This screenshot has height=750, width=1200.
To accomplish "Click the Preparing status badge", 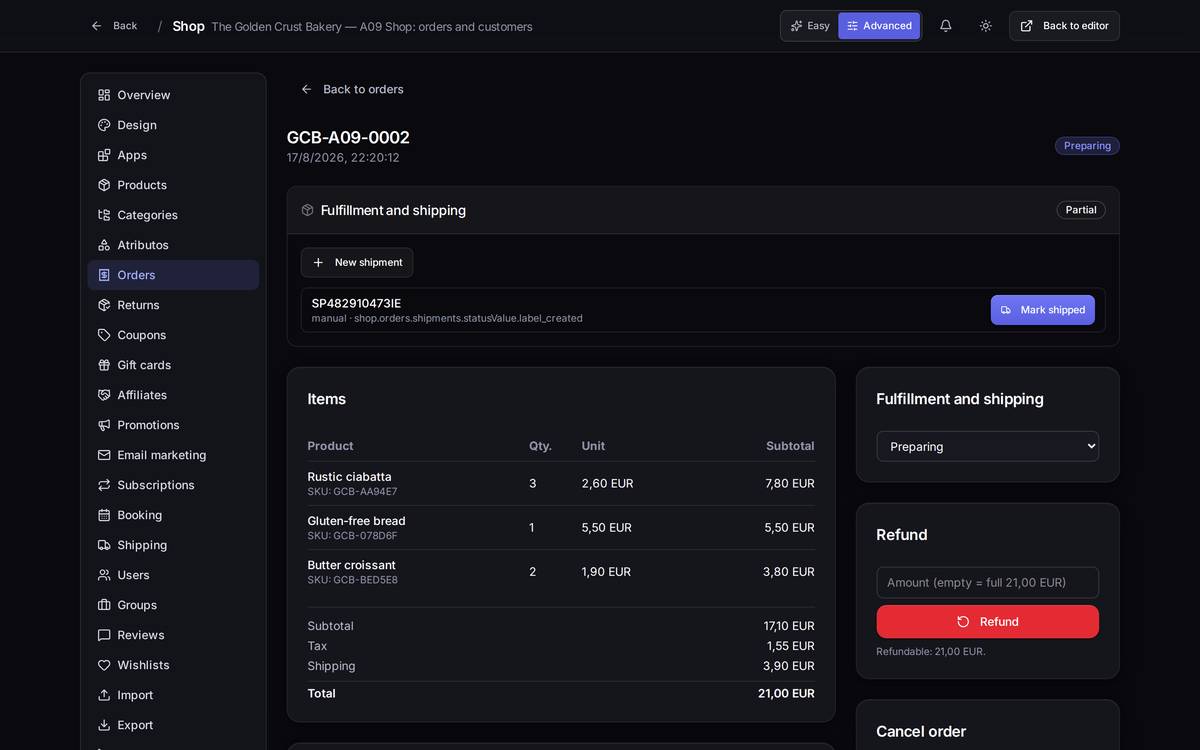I will (1087, 146).
